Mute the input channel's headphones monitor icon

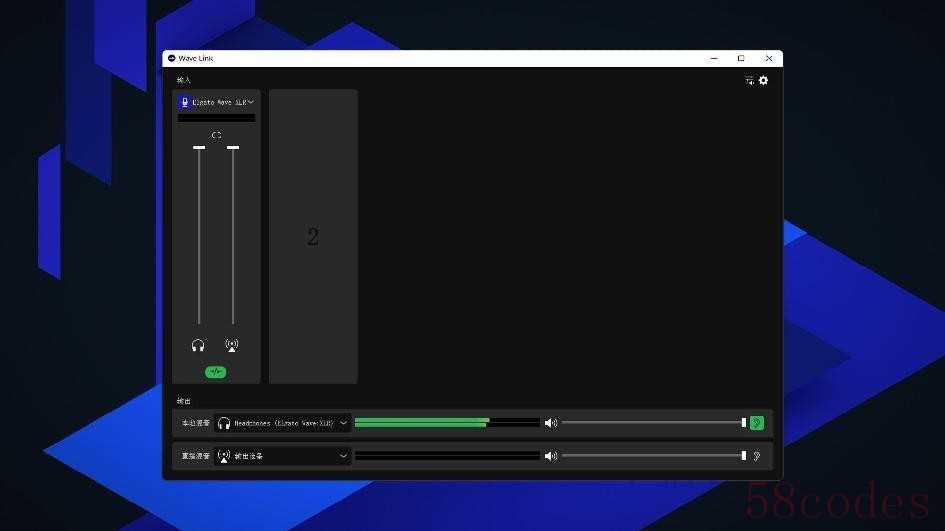[198, 345]
